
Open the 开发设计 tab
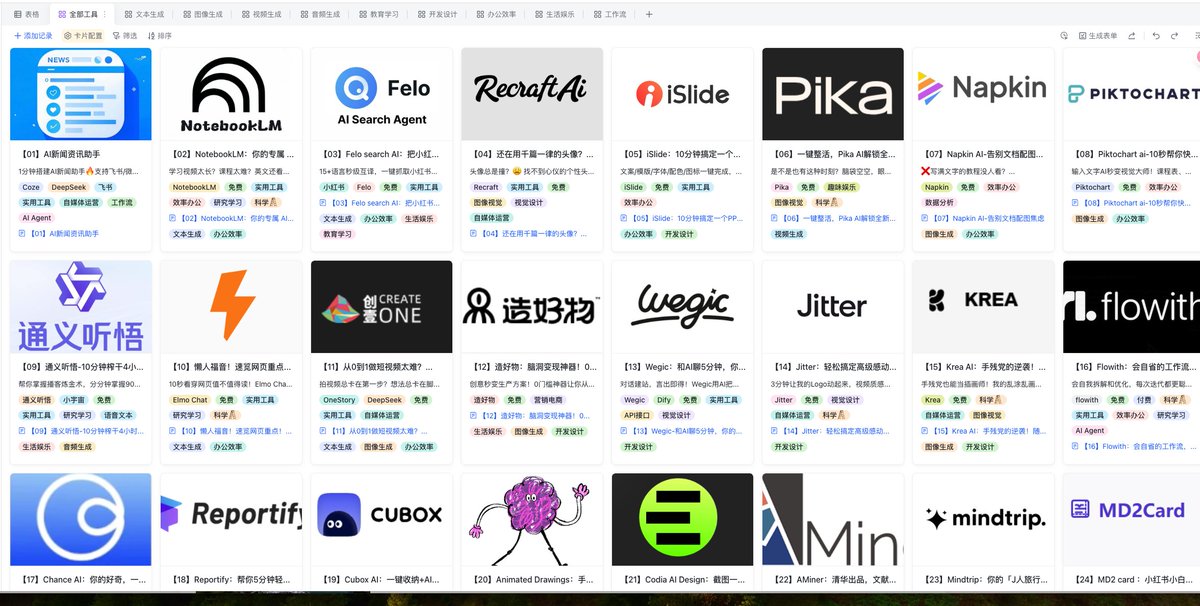pos(438,15)
